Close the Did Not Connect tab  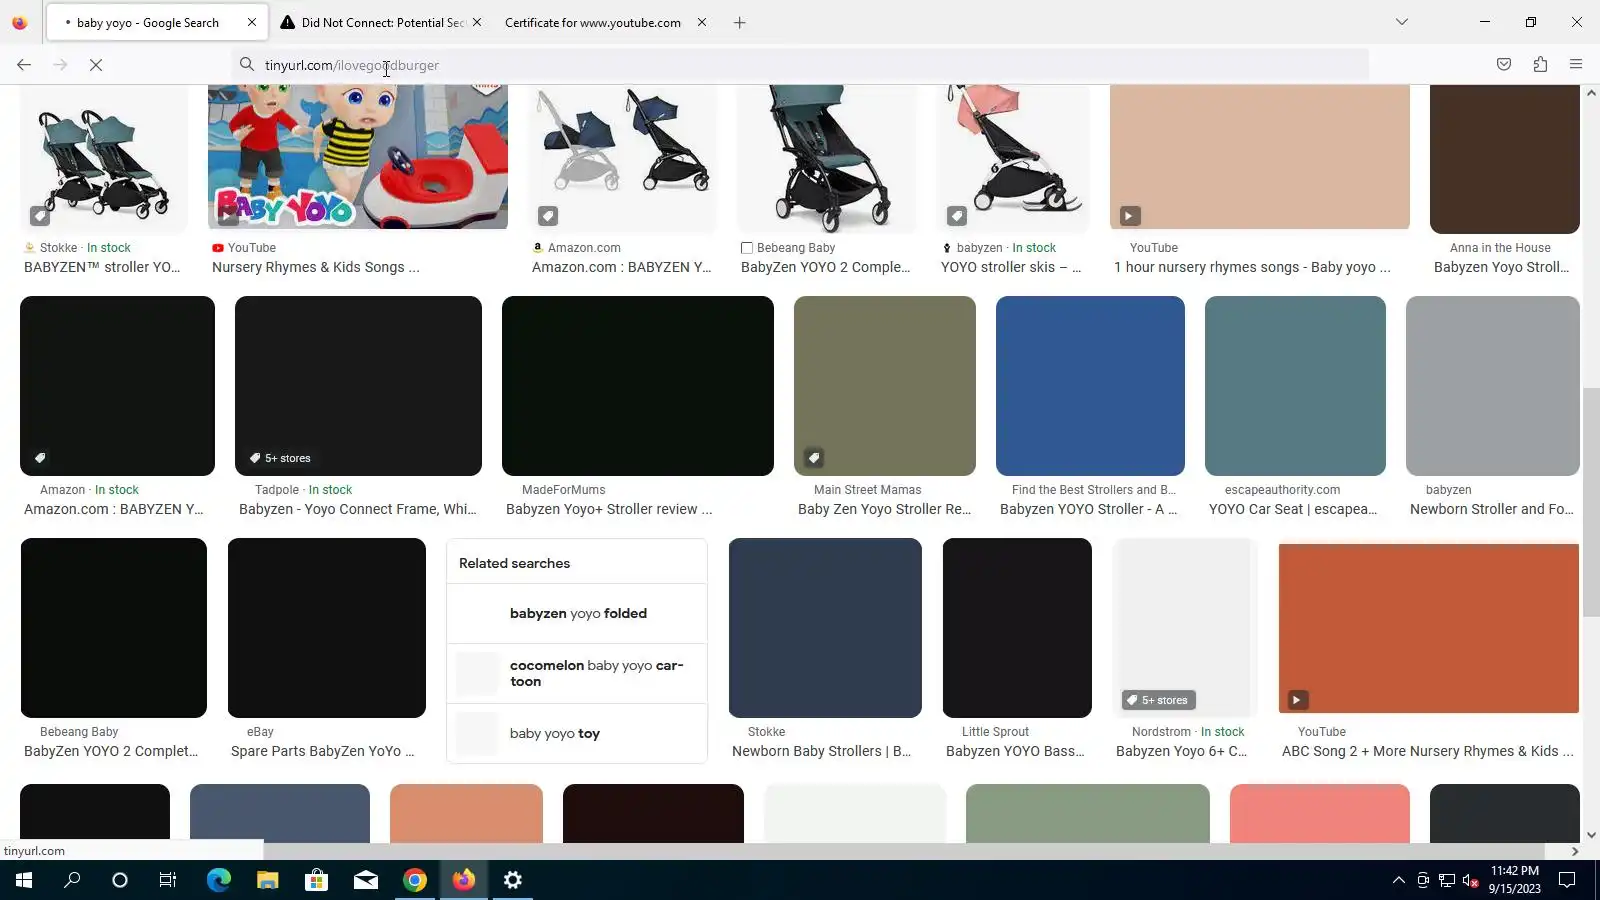477,22
